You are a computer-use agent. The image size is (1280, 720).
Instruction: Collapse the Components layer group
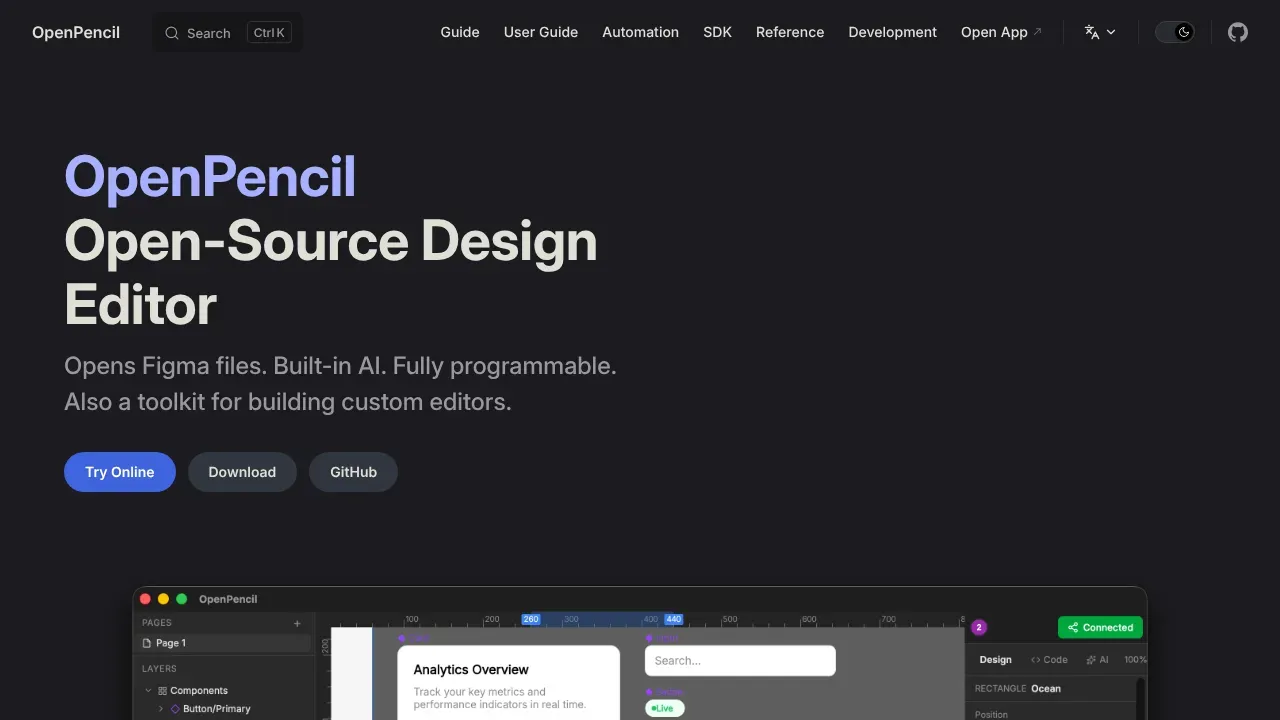pos(149,690)
